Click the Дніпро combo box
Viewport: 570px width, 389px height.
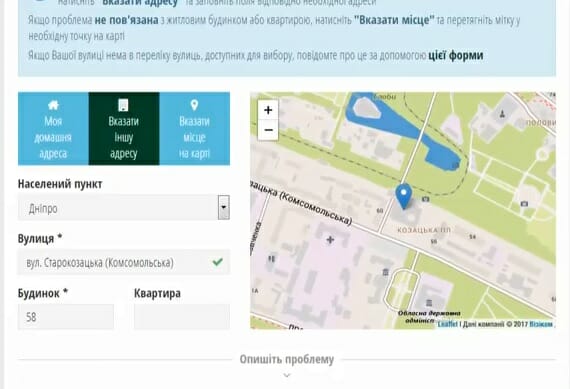tap(124, 208)
